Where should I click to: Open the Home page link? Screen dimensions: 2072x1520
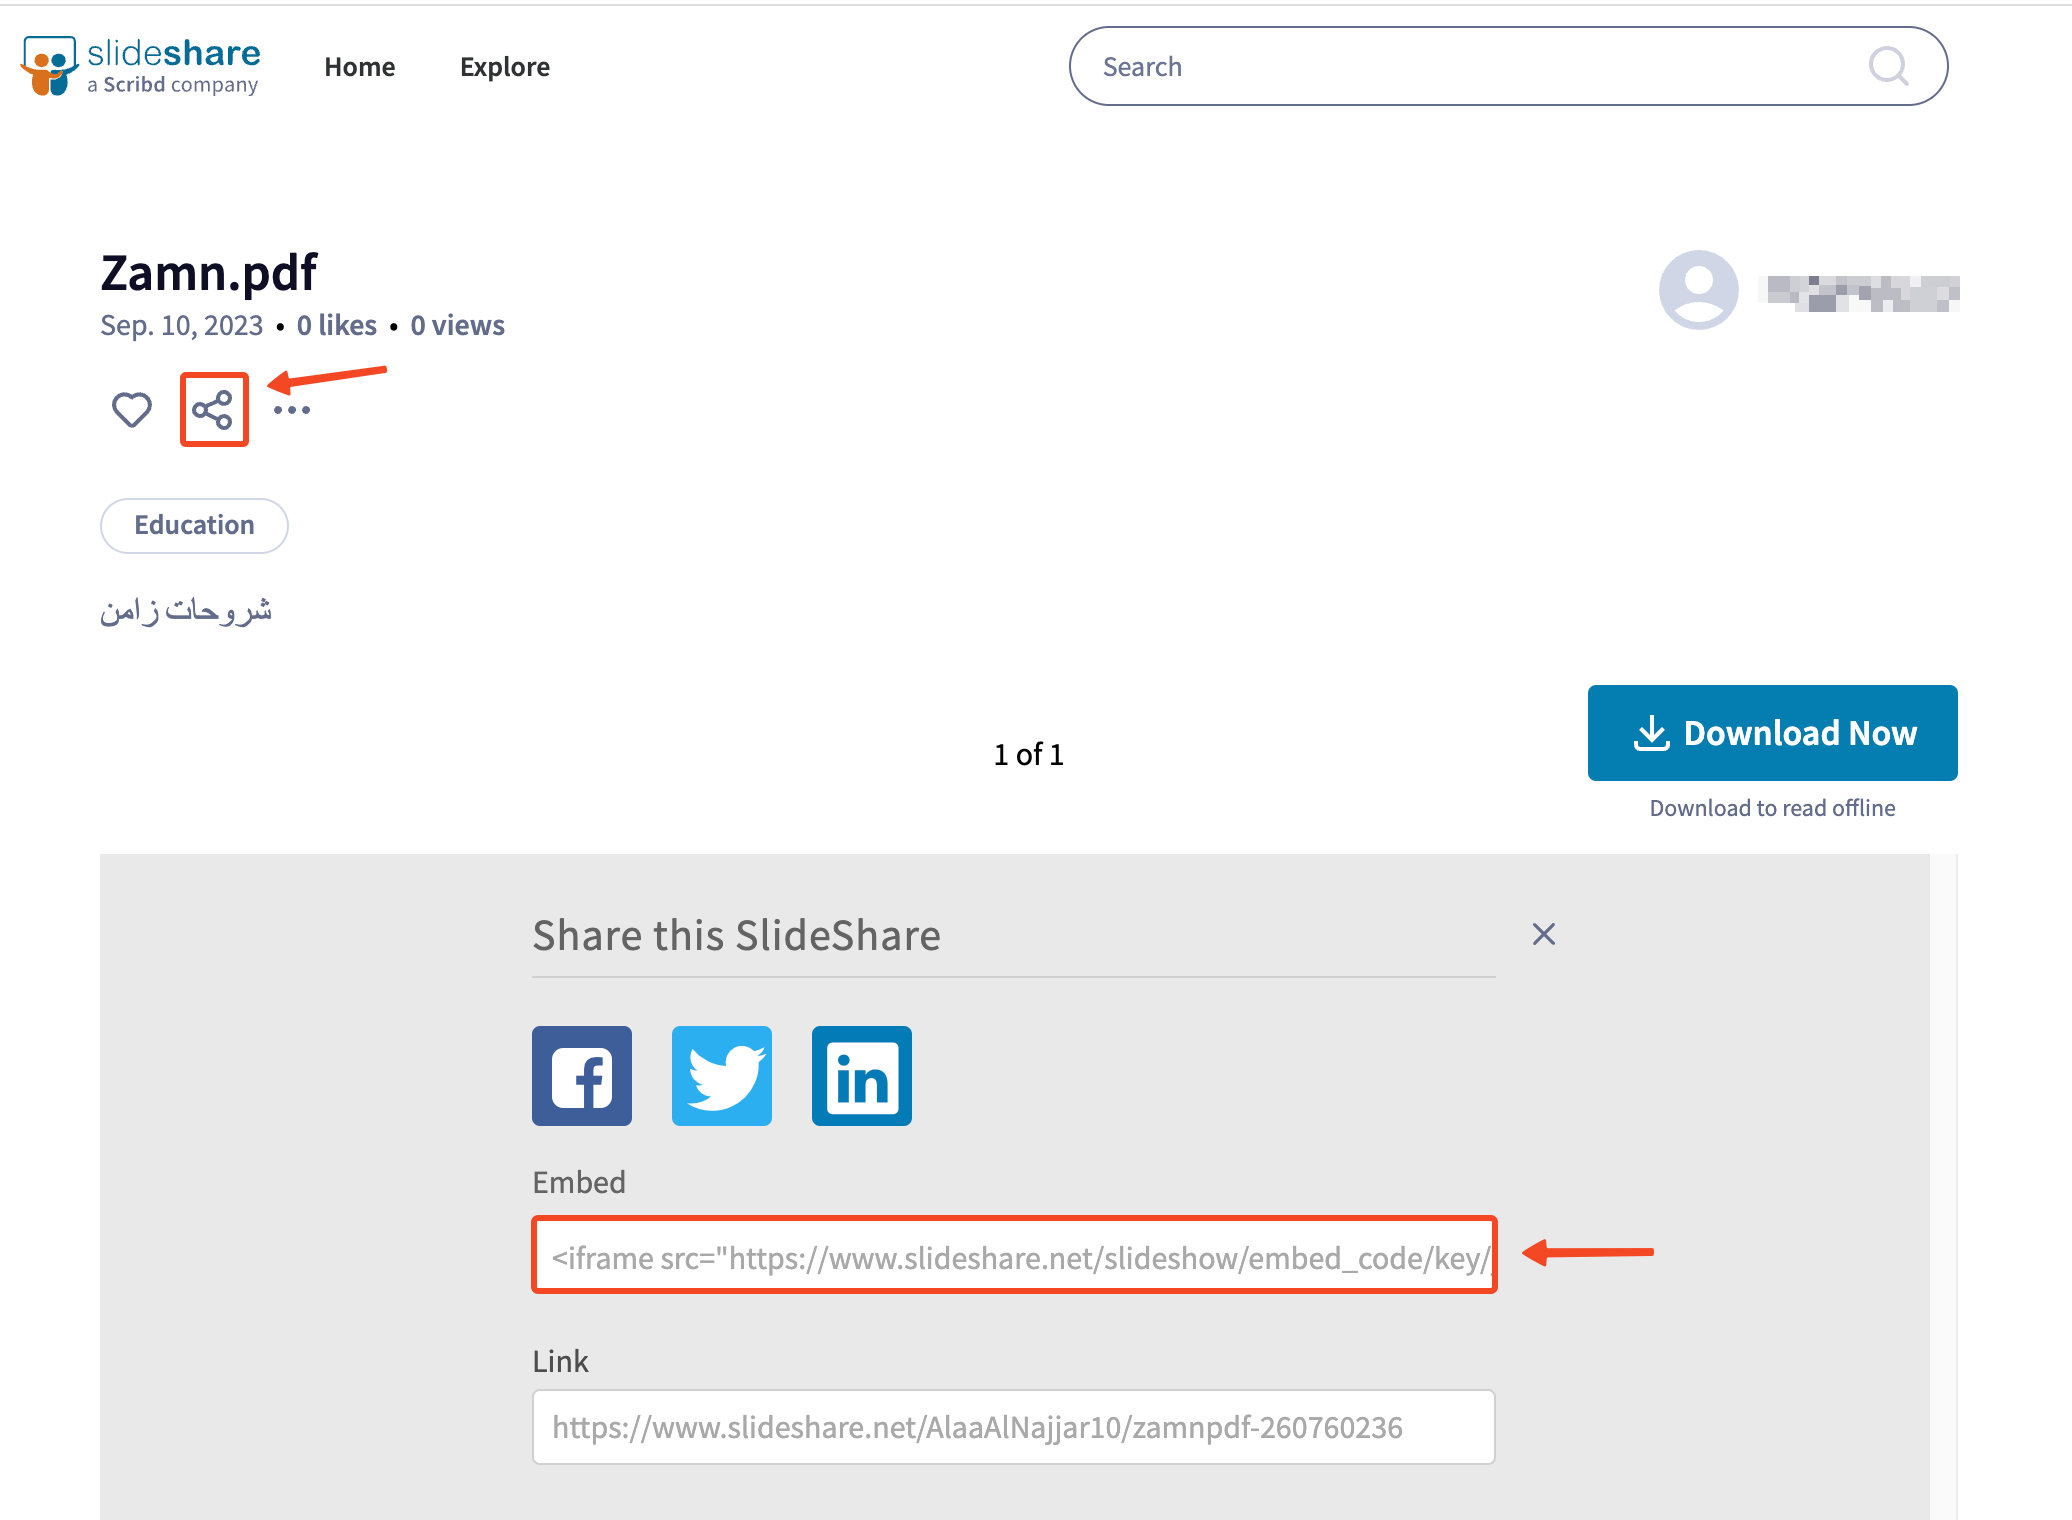pos(360,67)
